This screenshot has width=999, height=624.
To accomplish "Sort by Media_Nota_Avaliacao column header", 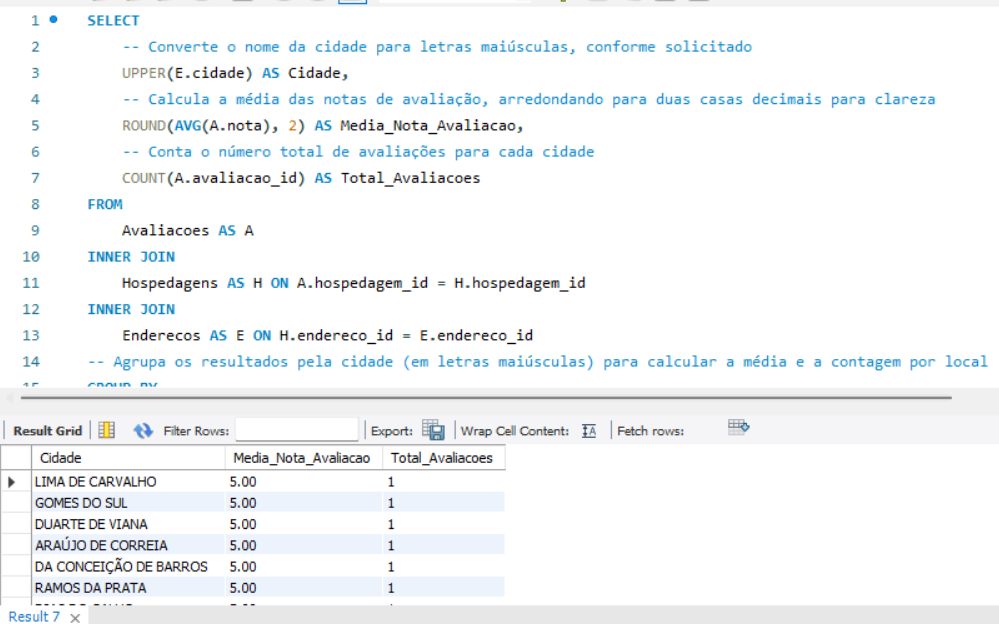I will pos(303,458).
